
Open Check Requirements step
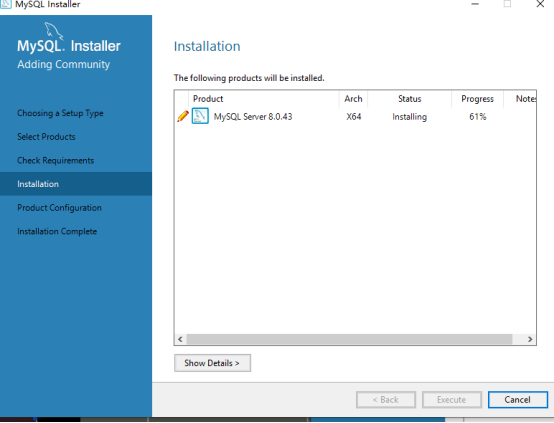pos(55,160)
